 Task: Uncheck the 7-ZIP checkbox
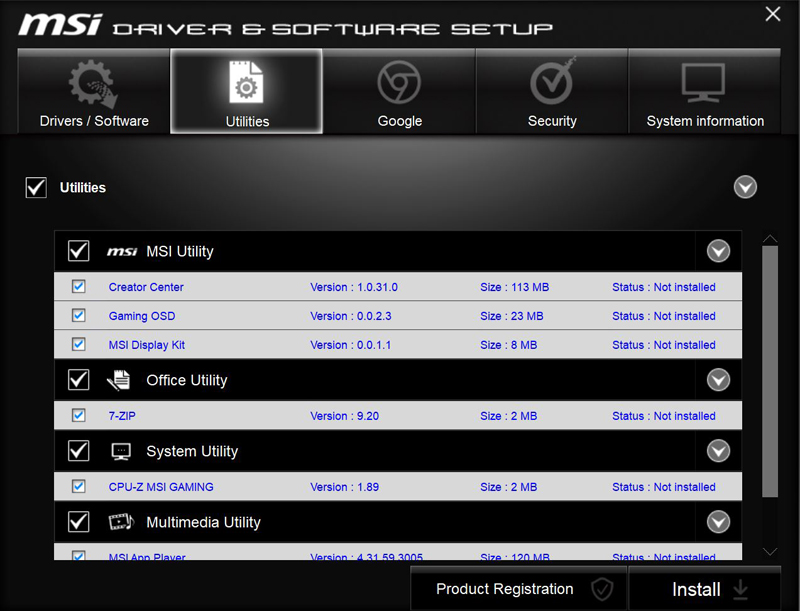click(79, 416)
